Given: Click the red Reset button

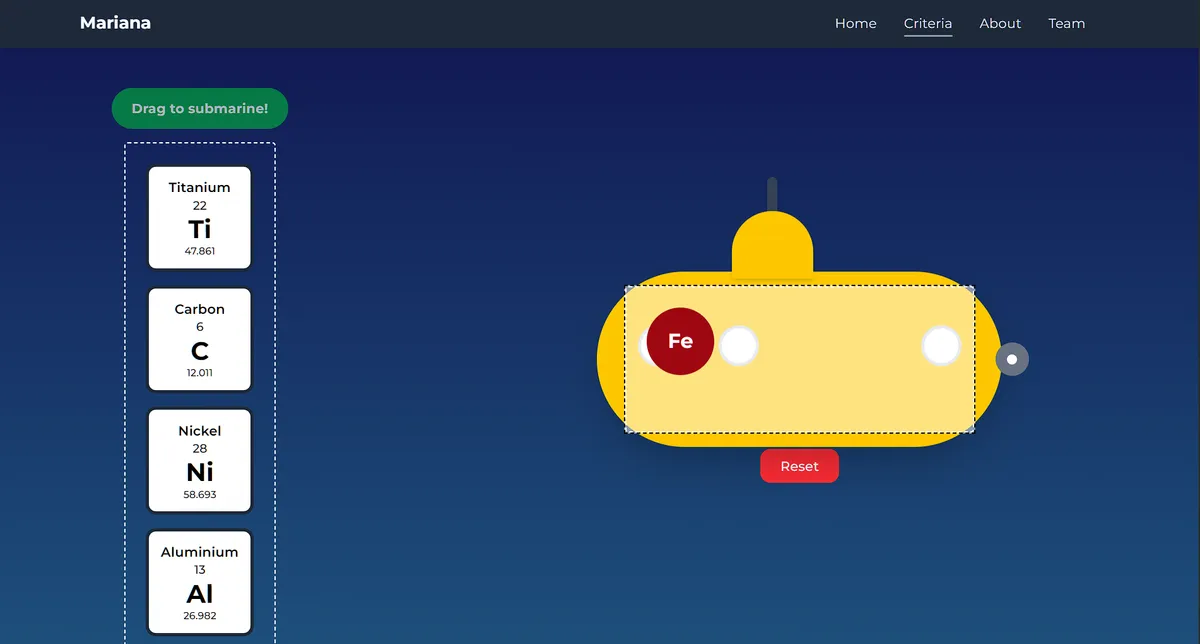Looking at the screenshot, I should [799, 466].
